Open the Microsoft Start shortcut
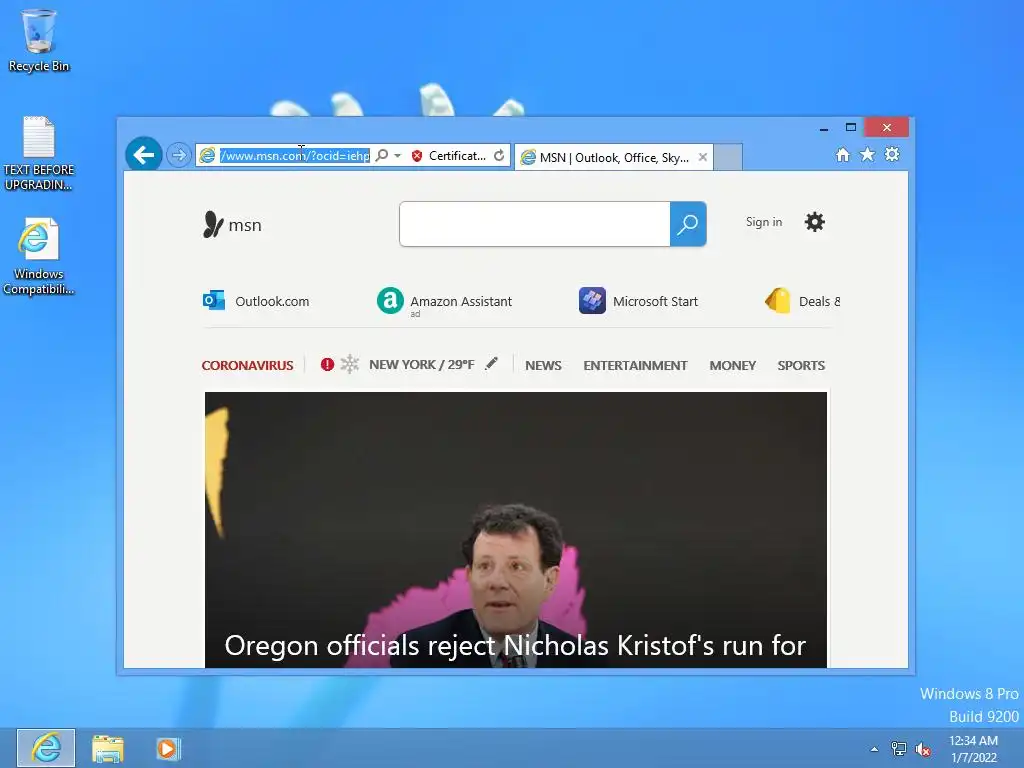 [x=639, y=301]
